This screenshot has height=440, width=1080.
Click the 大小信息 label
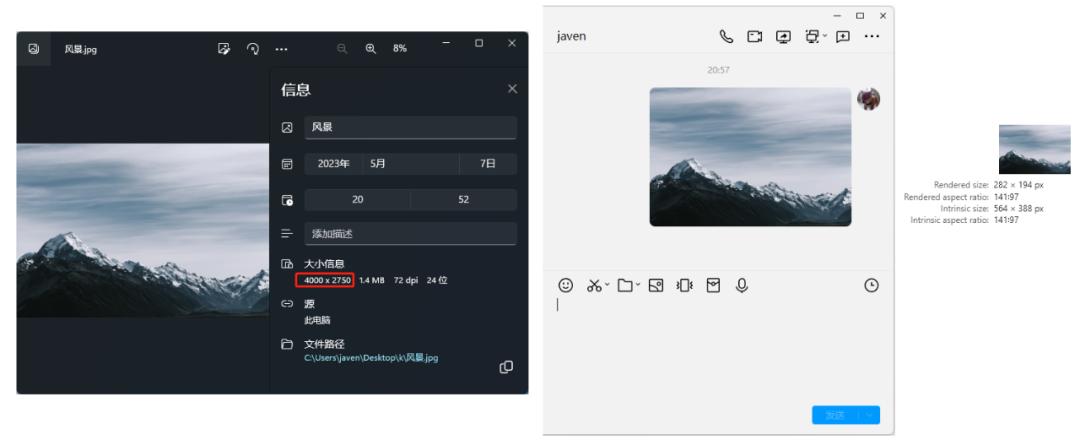pyautogui.click(x=324, y=264)
